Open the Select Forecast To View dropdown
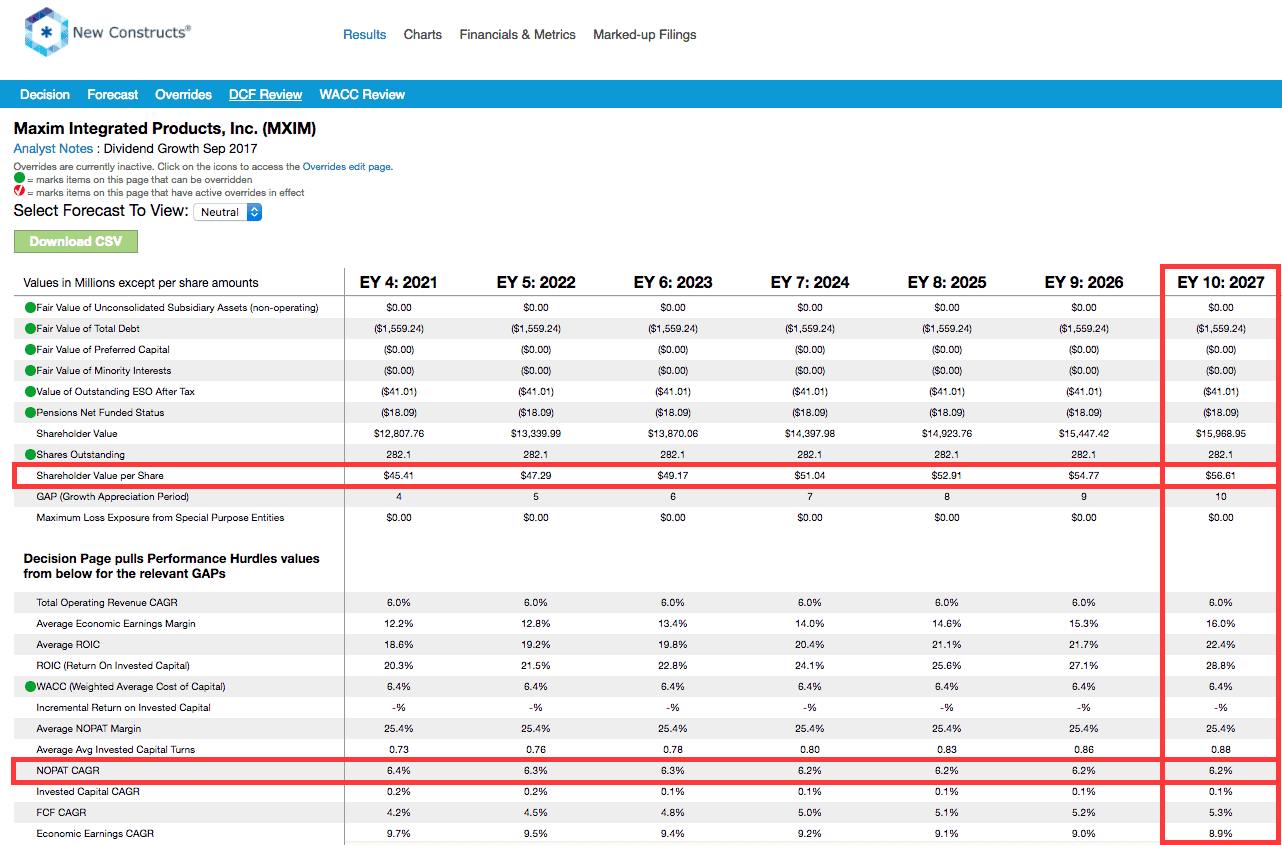The height and width of the screenshot is (845, 1282). [x=227, y=212]
